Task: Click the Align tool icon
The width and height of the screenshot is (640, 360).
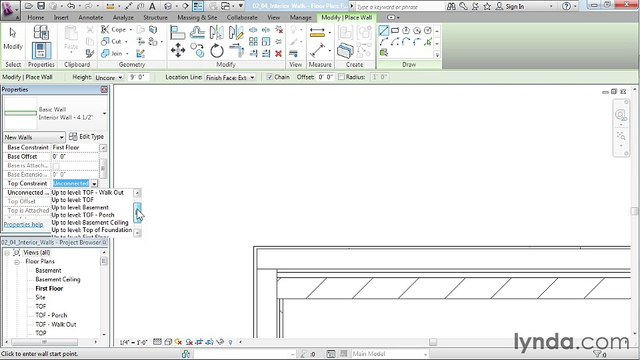Action: 177,32
